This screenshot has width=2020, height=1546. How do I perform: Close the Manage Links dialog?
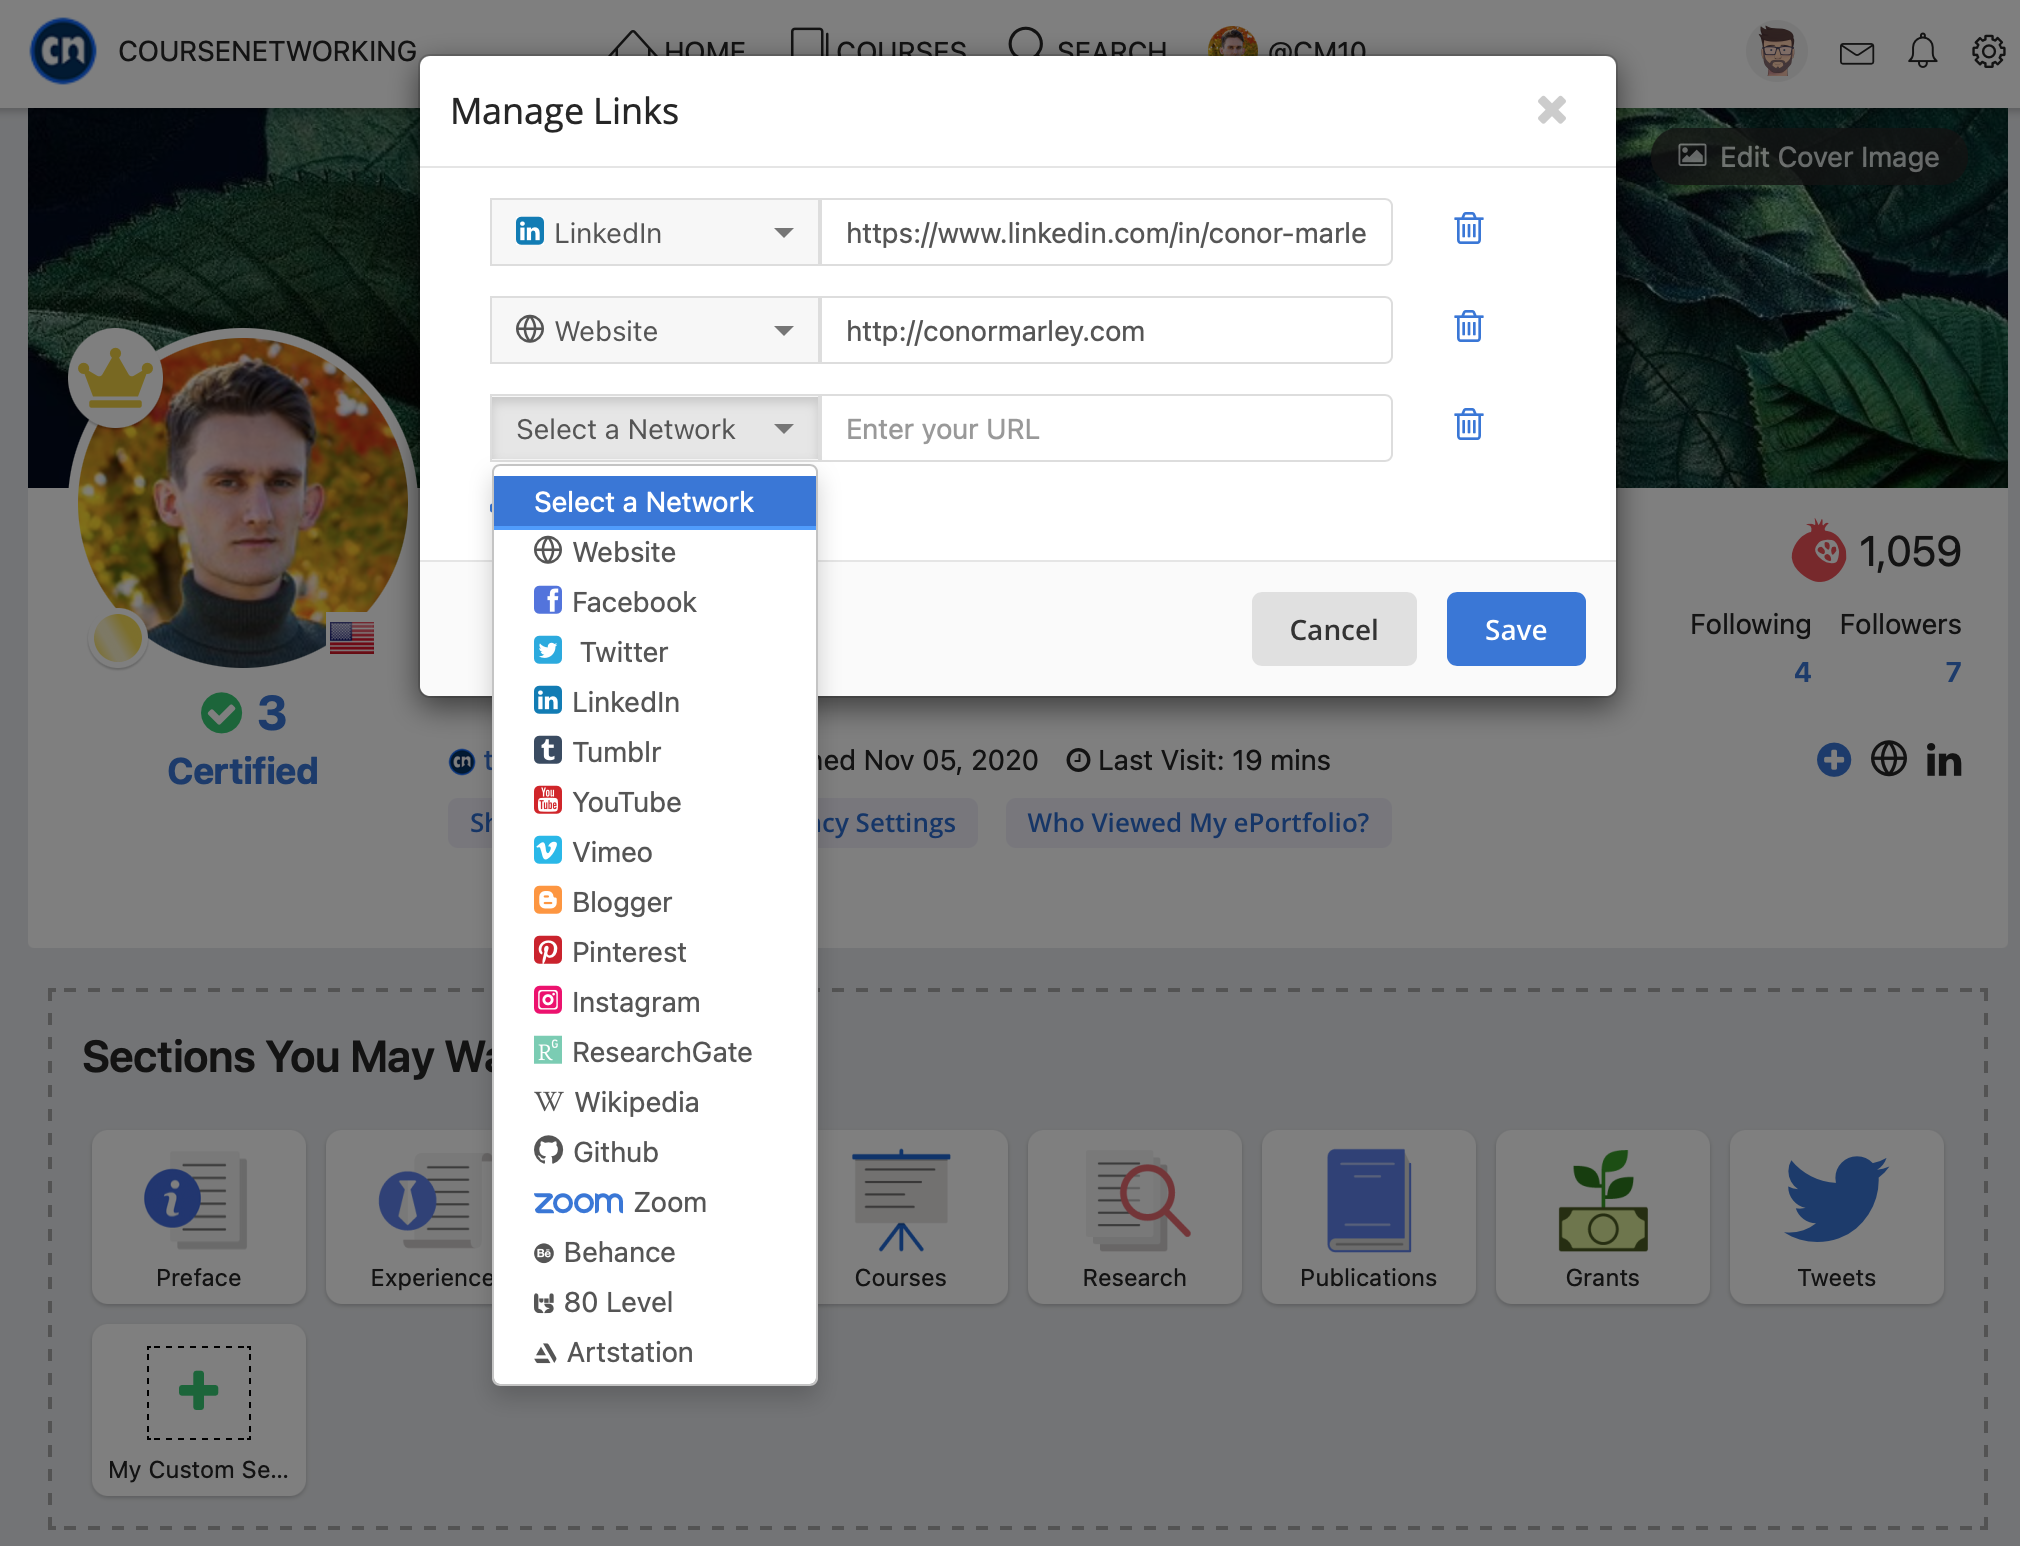1551,110
